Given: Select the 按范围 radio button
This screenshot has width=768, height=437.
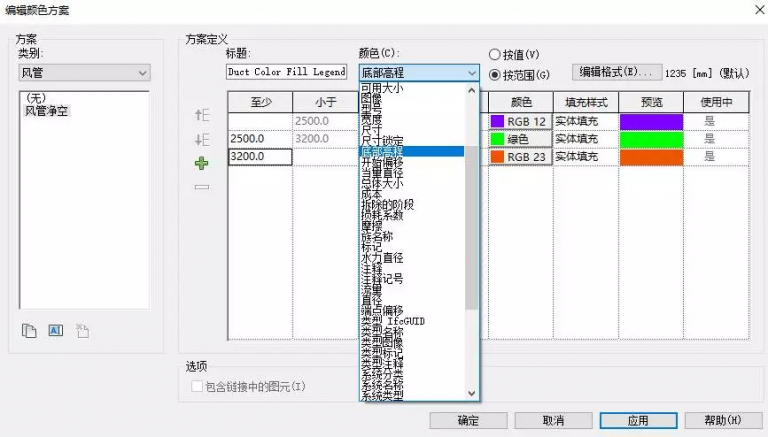Looking at the screenshot, I should pyautogui.click(x=495, y=74).
